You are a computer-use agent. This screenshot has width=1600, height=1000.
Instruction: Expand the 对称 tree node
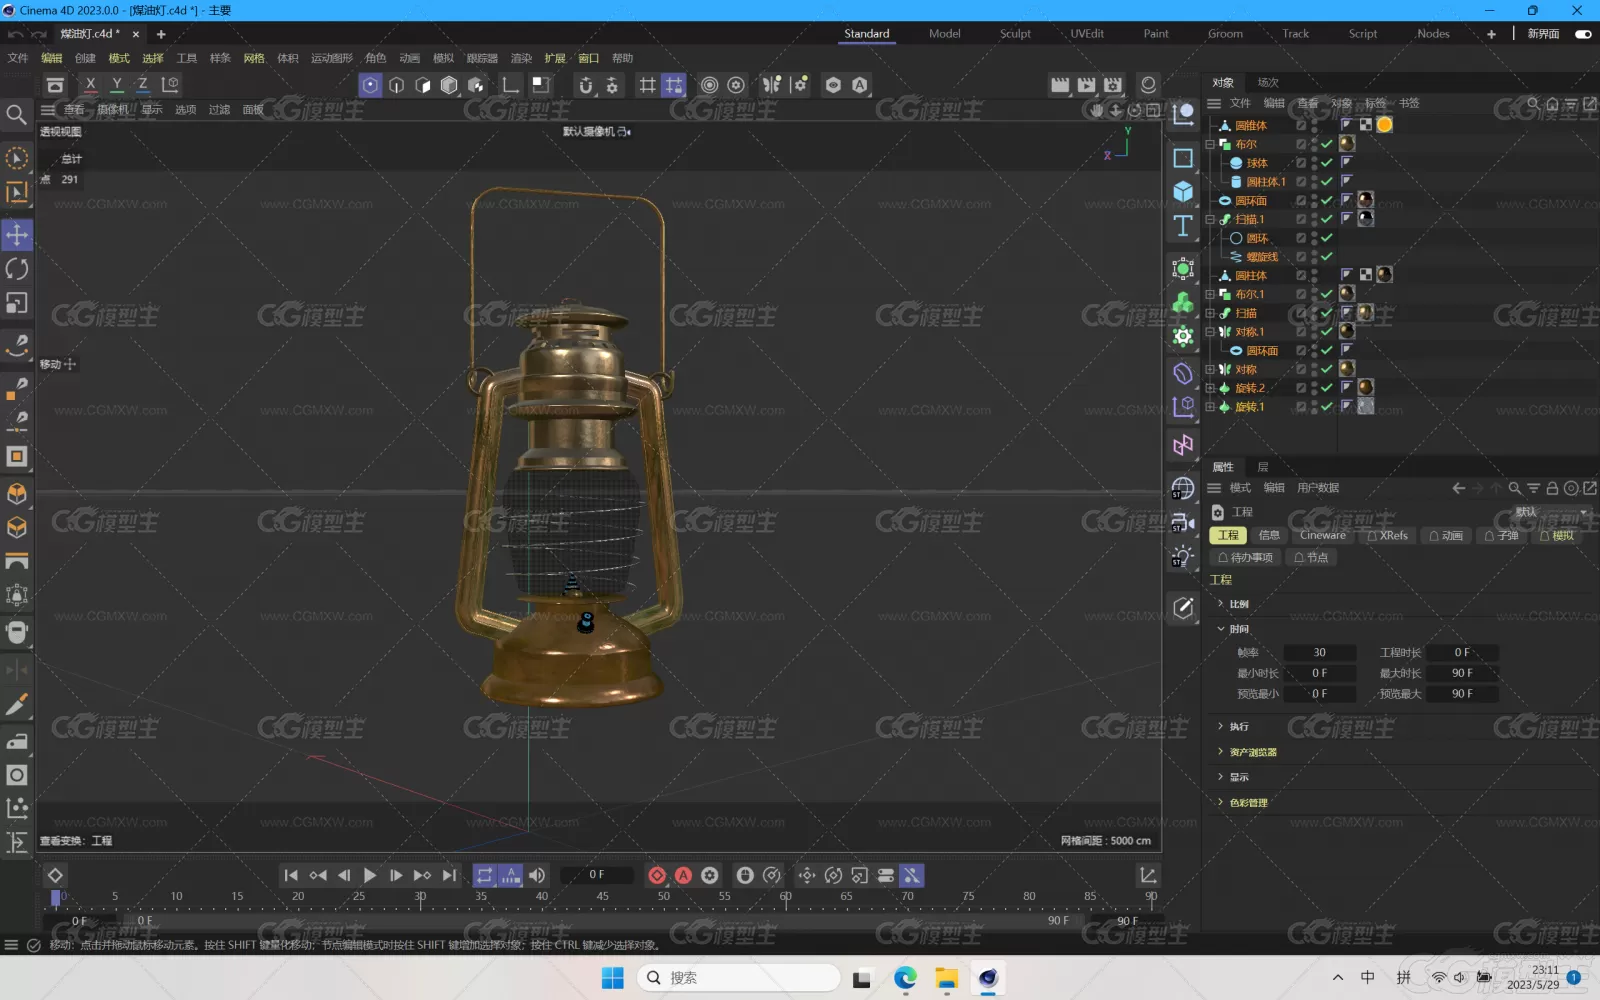1210,369
